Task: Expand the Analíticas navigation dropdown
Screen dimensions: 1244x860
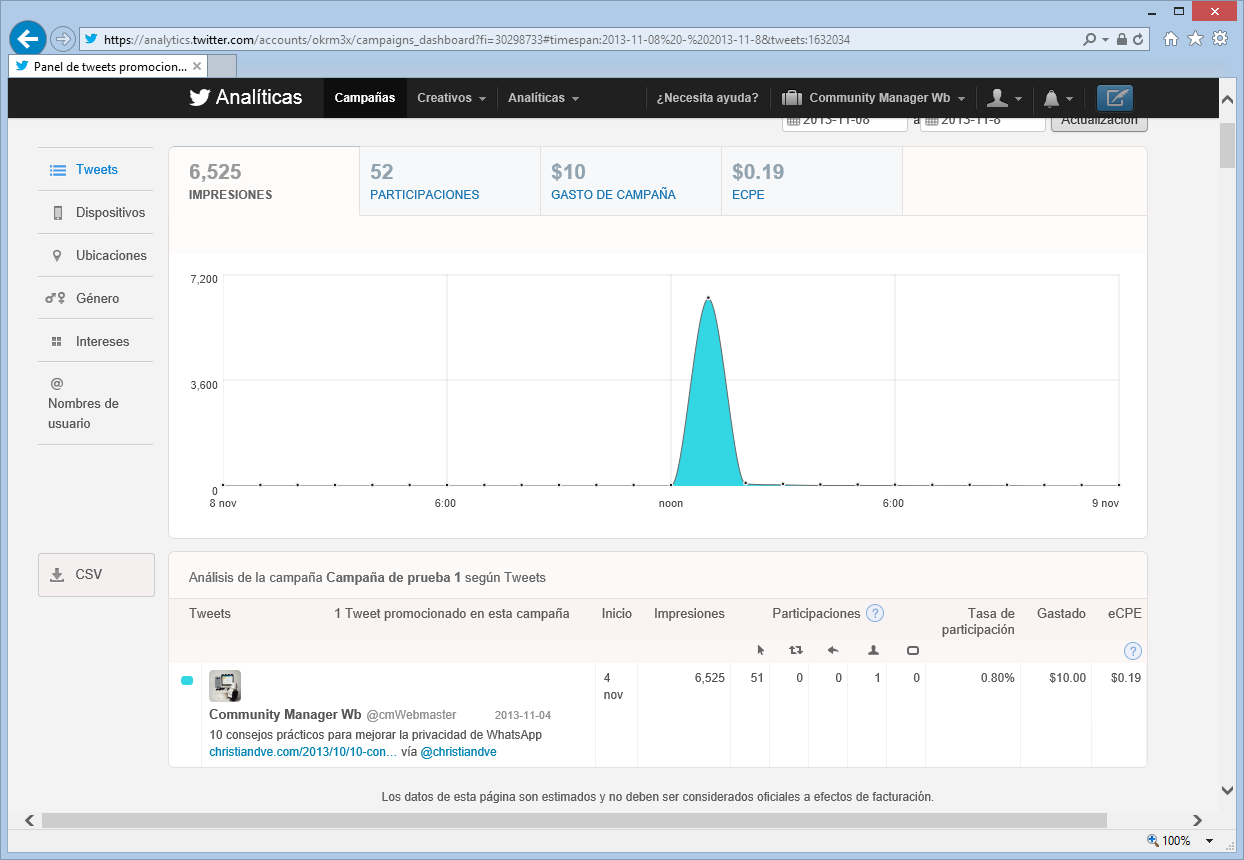Action: click(x=543, y=98)
